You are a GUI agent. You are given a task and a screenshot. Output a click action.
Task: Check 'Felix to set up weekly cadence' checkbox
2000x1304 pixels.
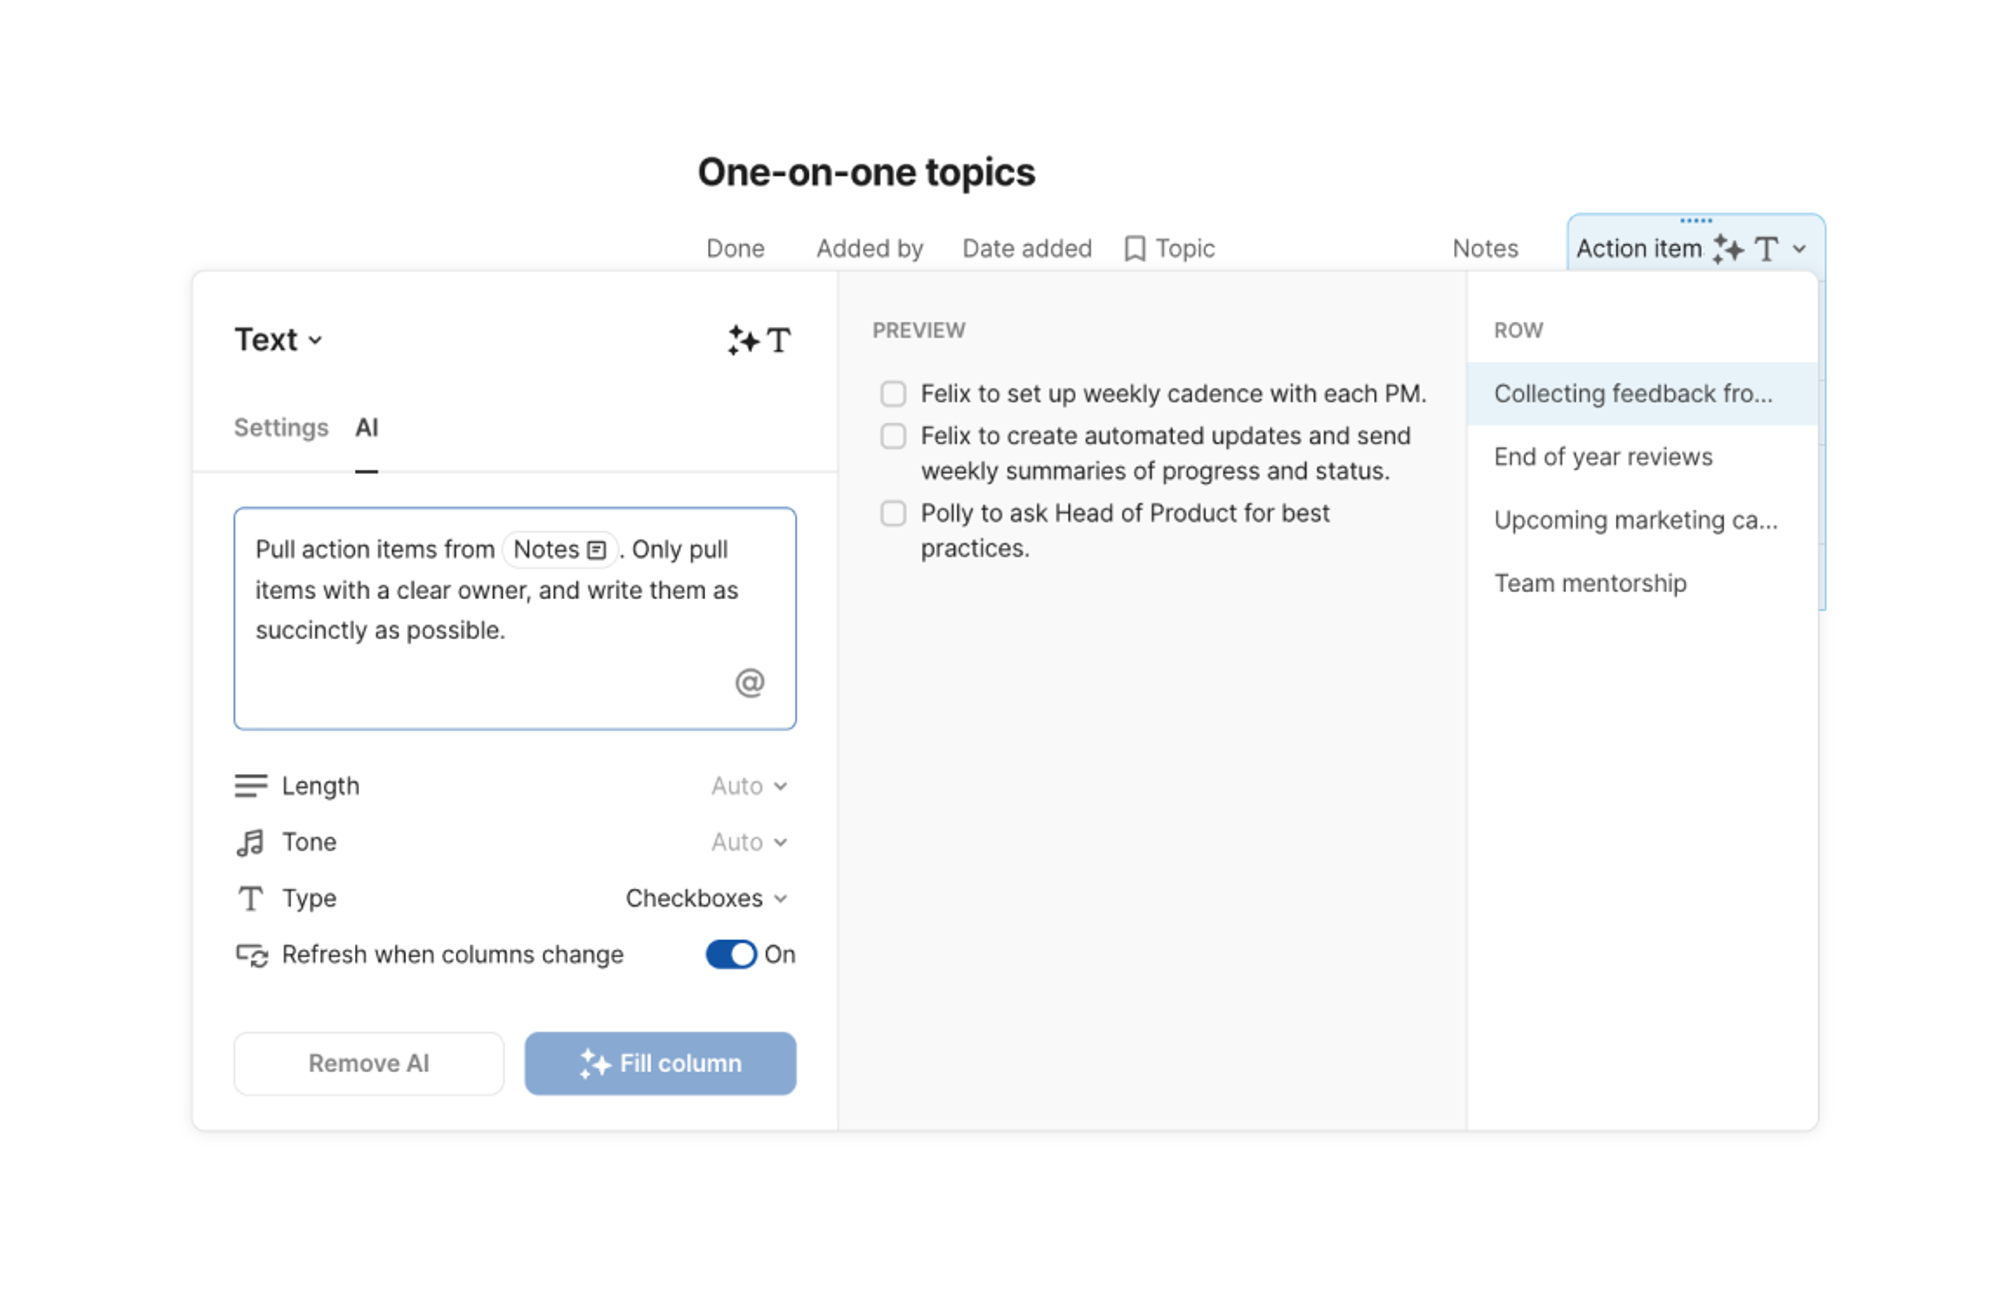[893, 394]
